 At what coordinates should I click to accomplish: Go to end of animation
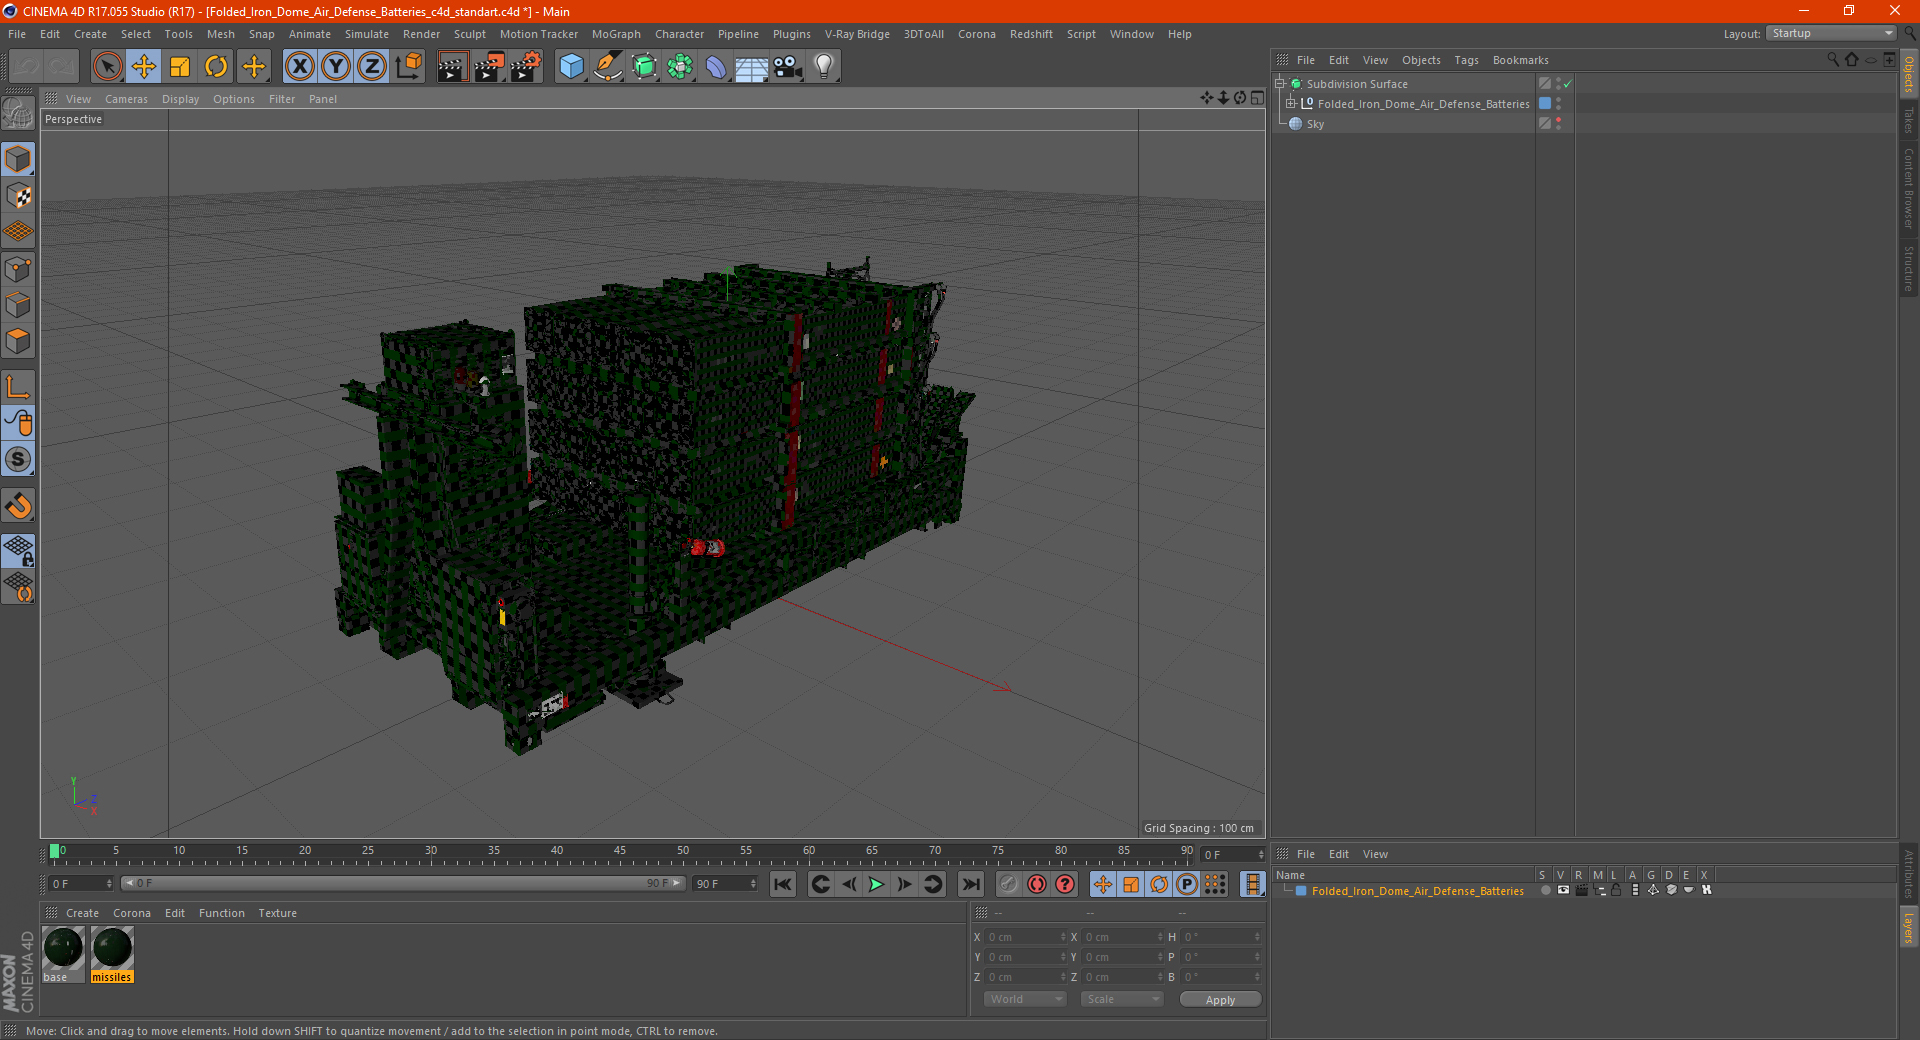click(970, 884)
